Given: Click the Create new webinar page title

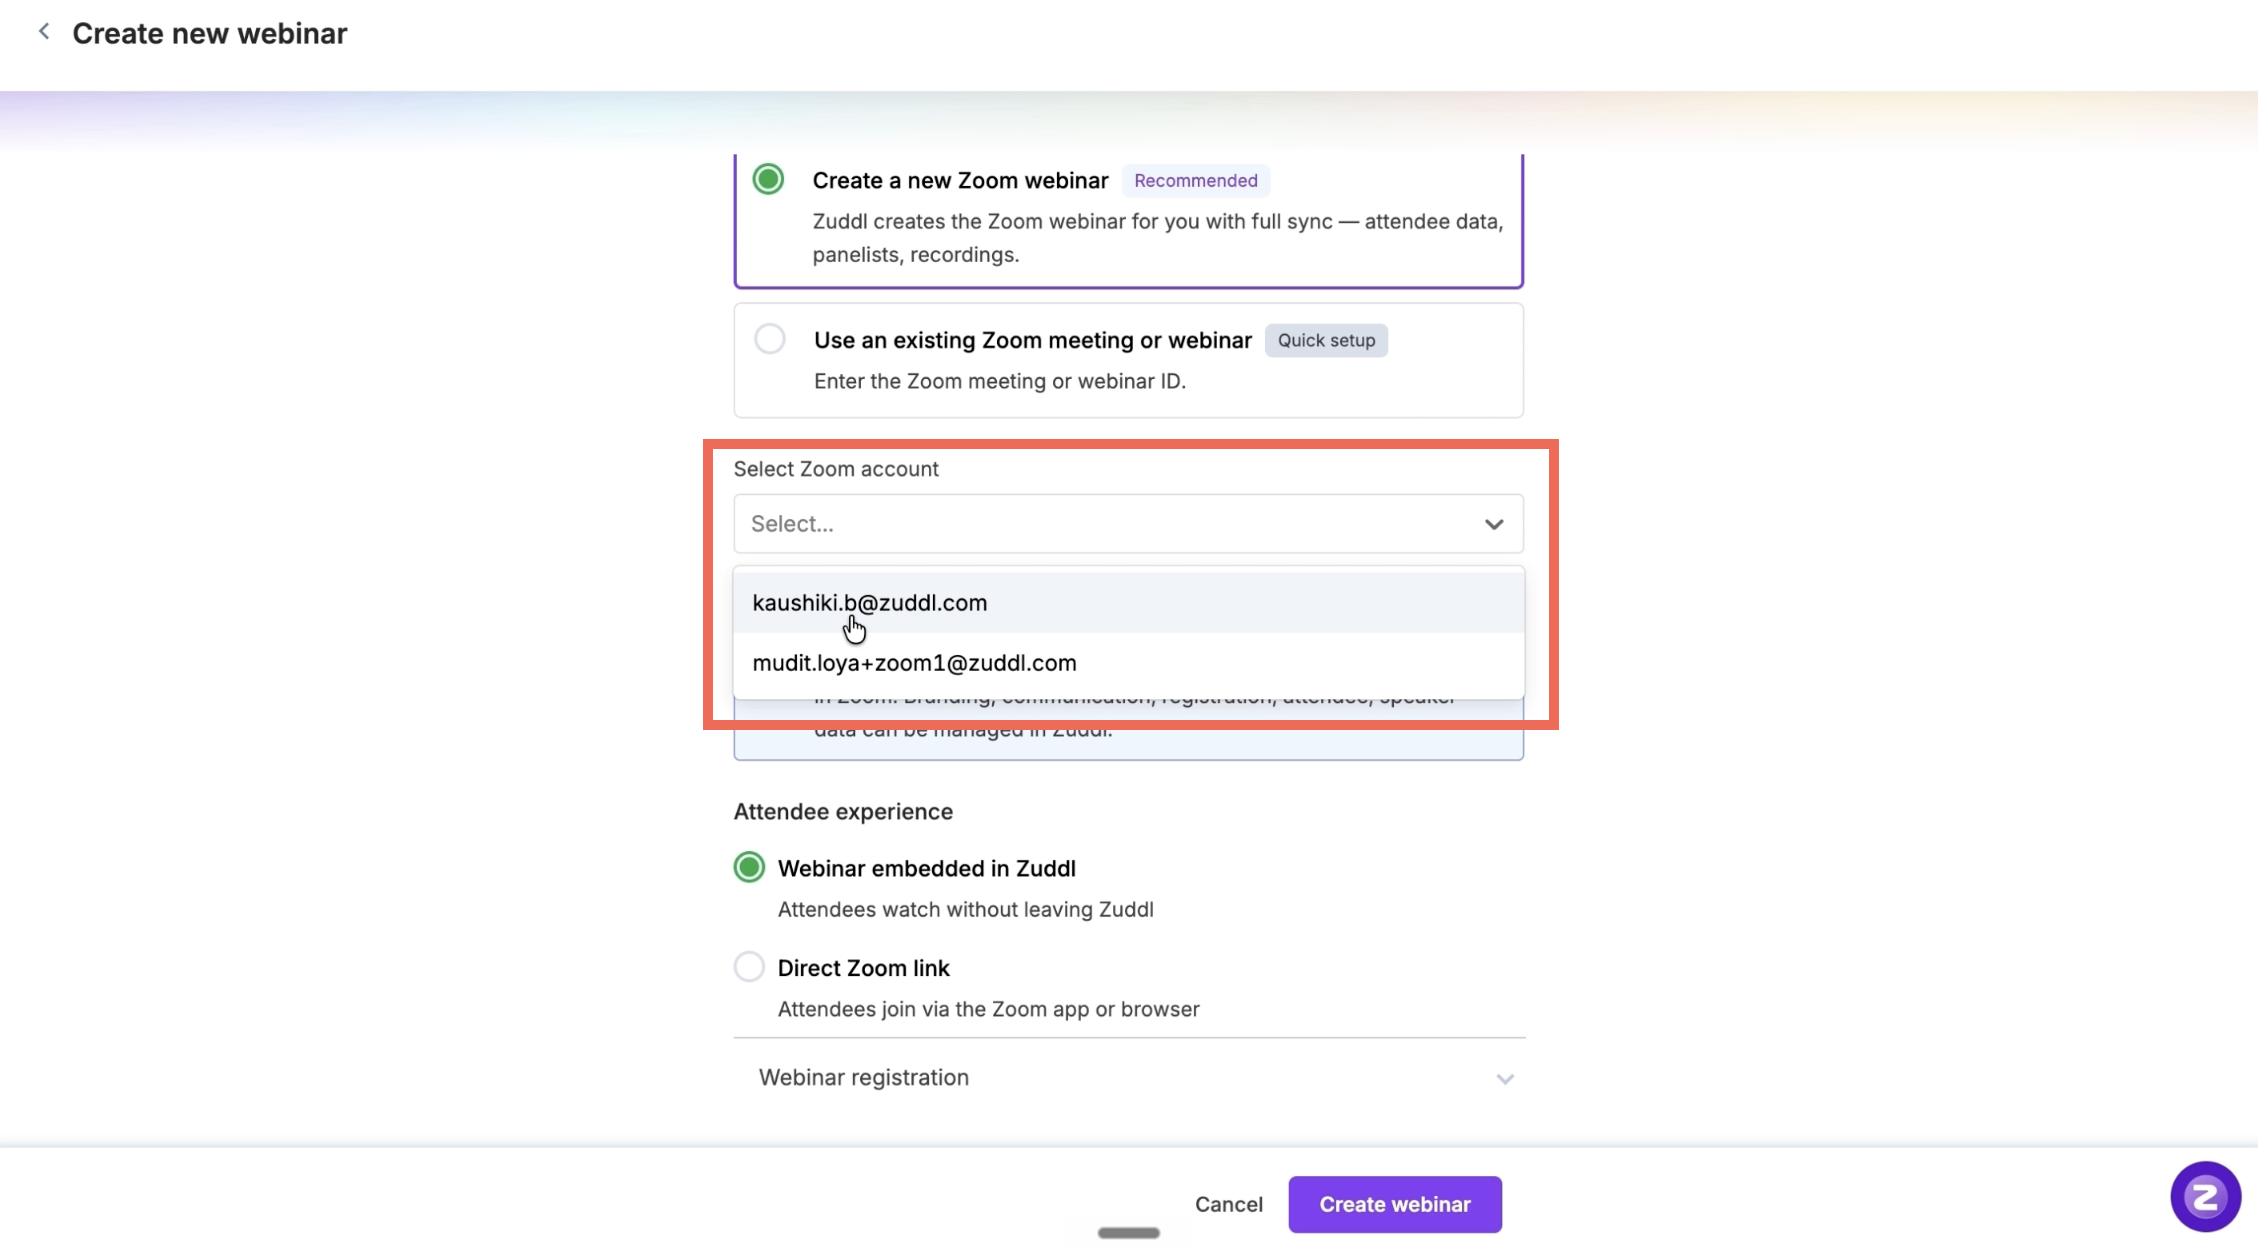Looking at the screenshot, I should pyautogui.click(x=210, y=33).
